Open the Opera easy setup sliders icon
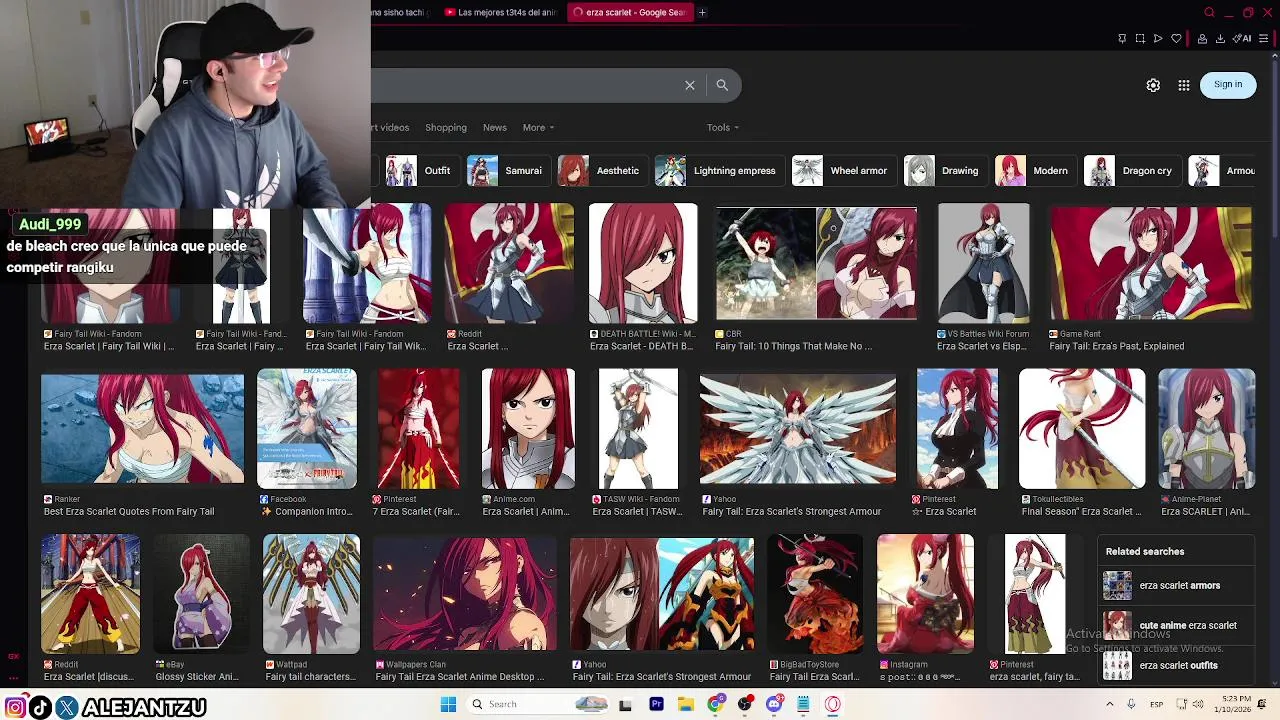Viewport: 1280px width, 720px height. point(1264,39)
